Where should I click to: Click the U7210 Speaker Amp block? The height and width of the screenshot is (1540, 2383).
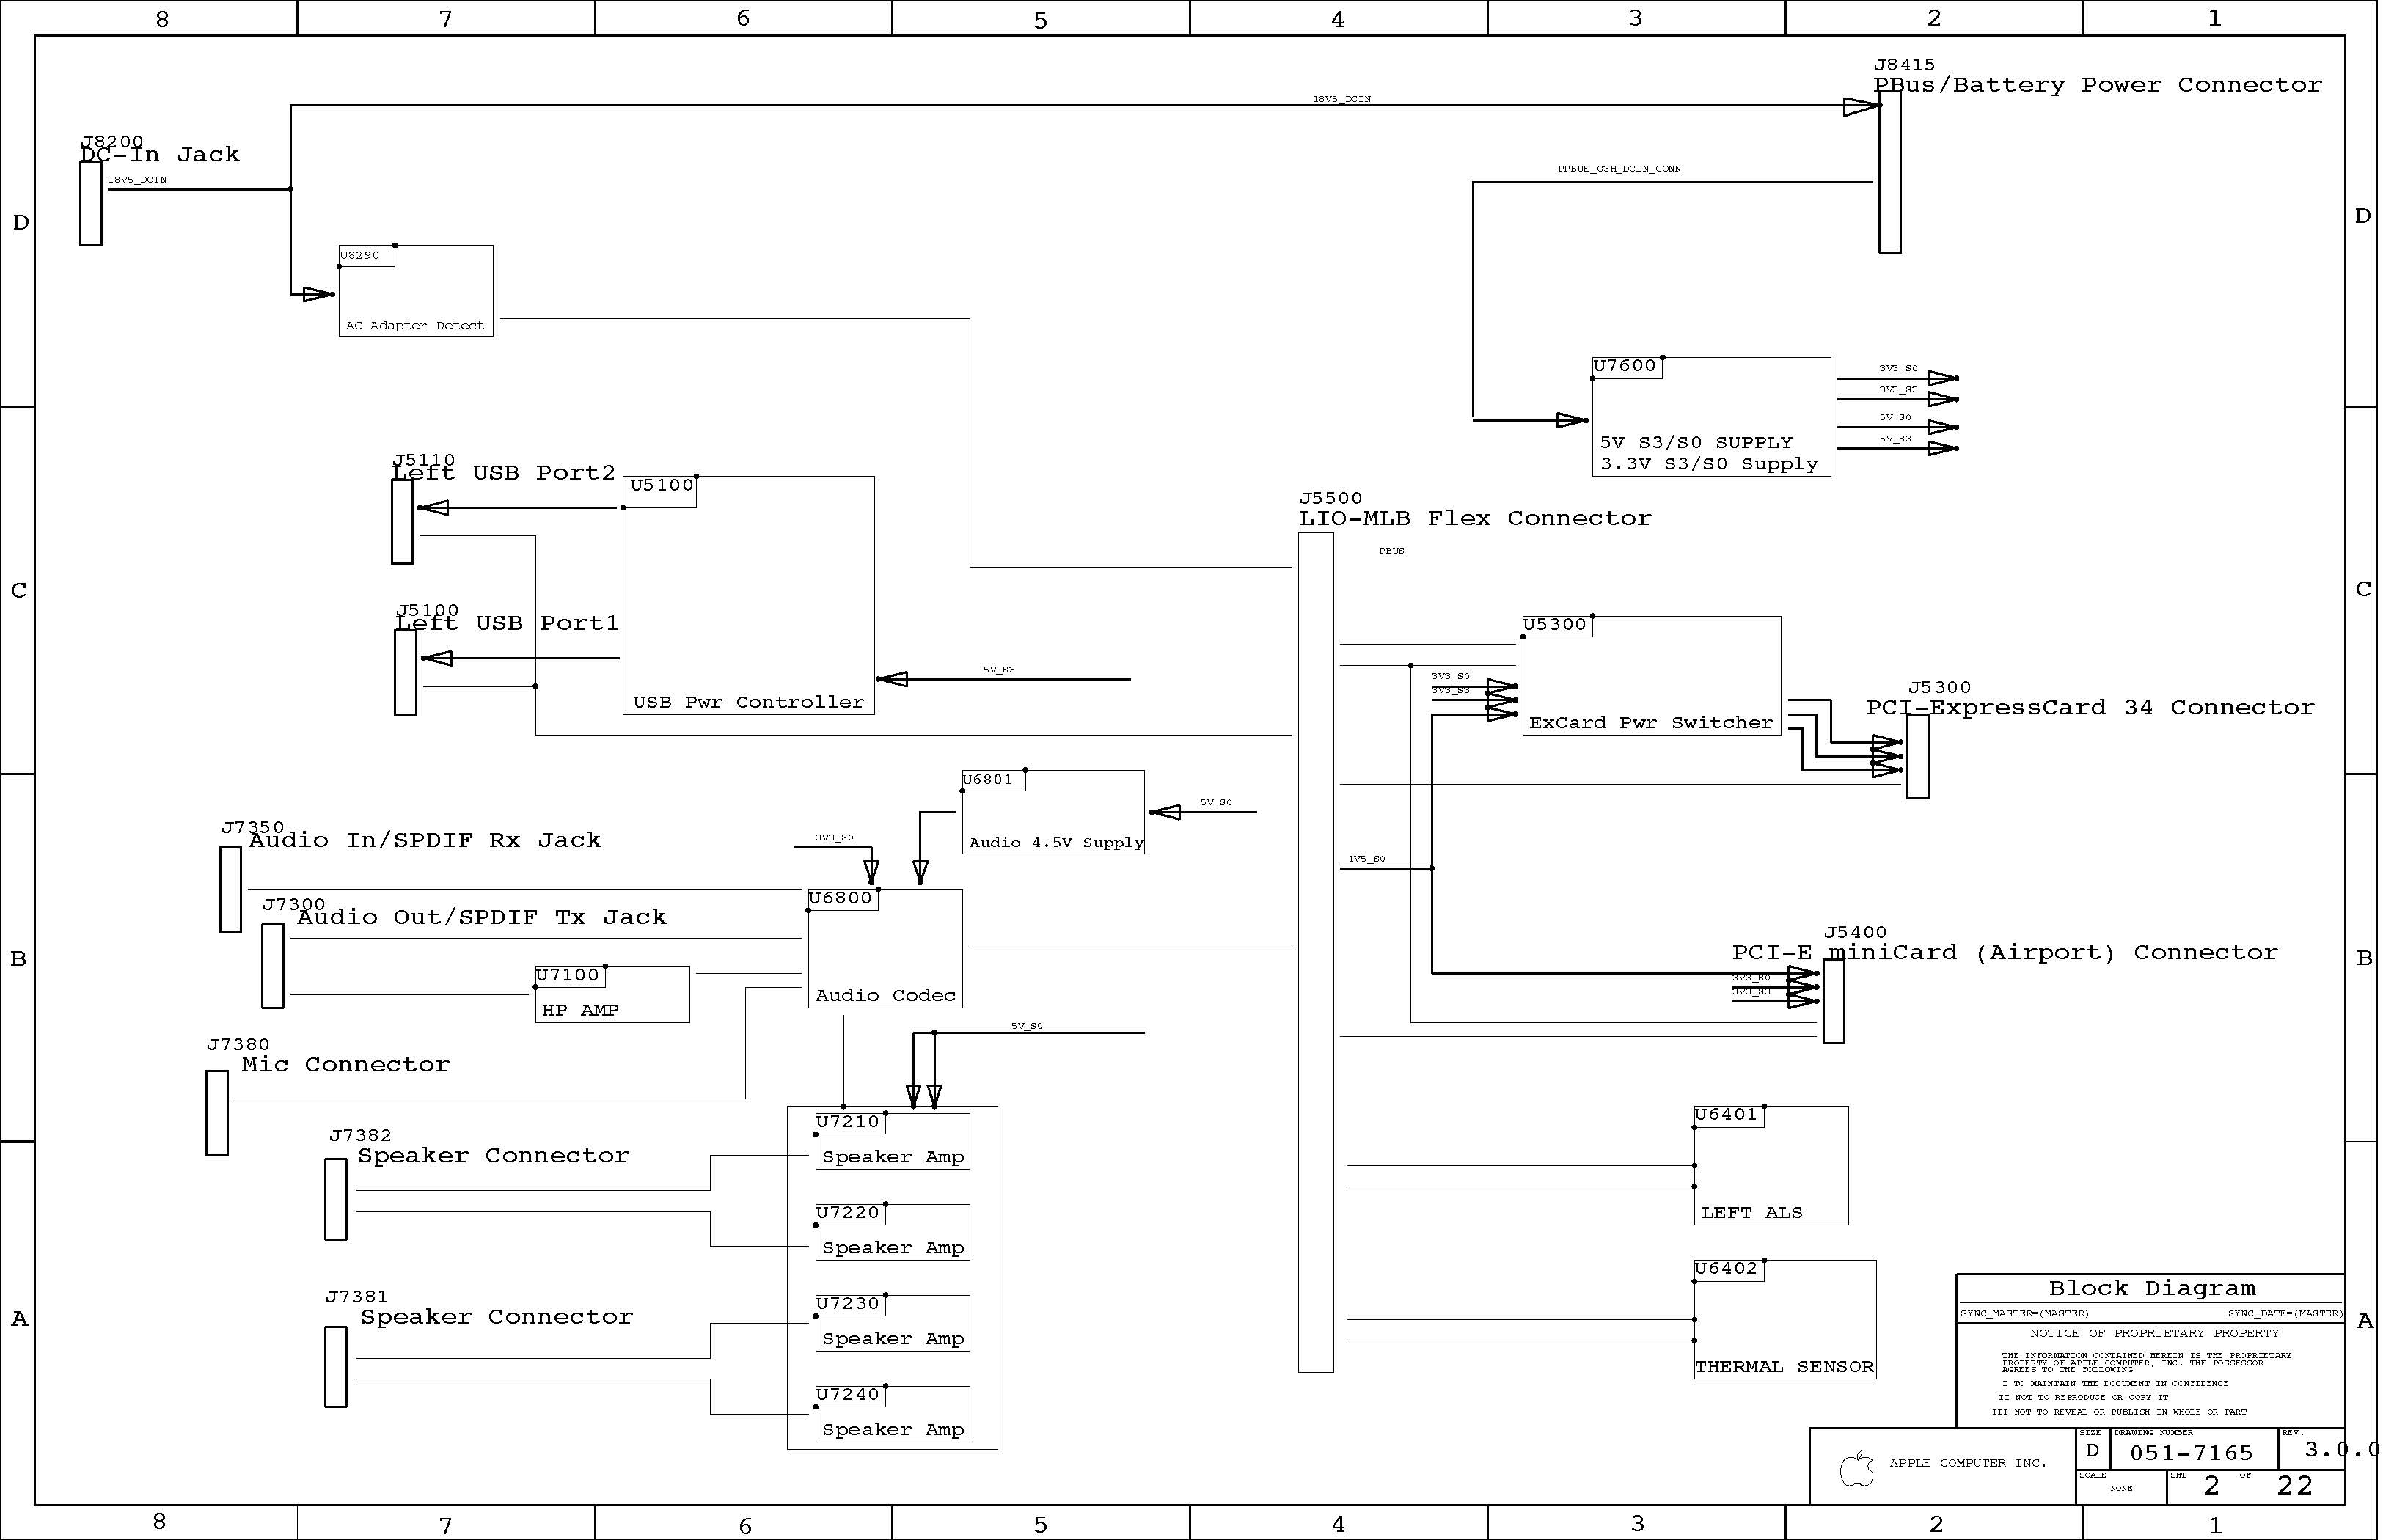pyautogui.click(x=892, y=1141)
